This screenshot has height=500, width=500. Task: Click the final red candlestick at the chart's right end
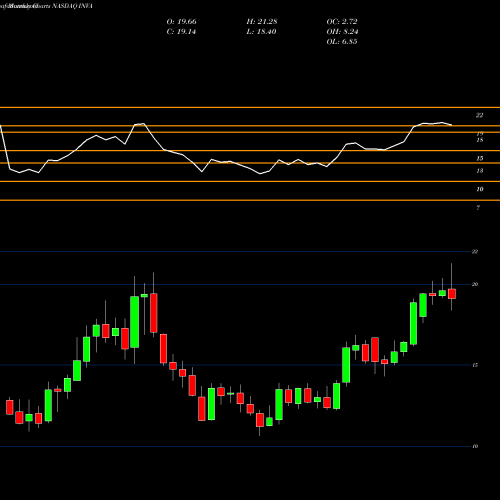tap(452, 294)
